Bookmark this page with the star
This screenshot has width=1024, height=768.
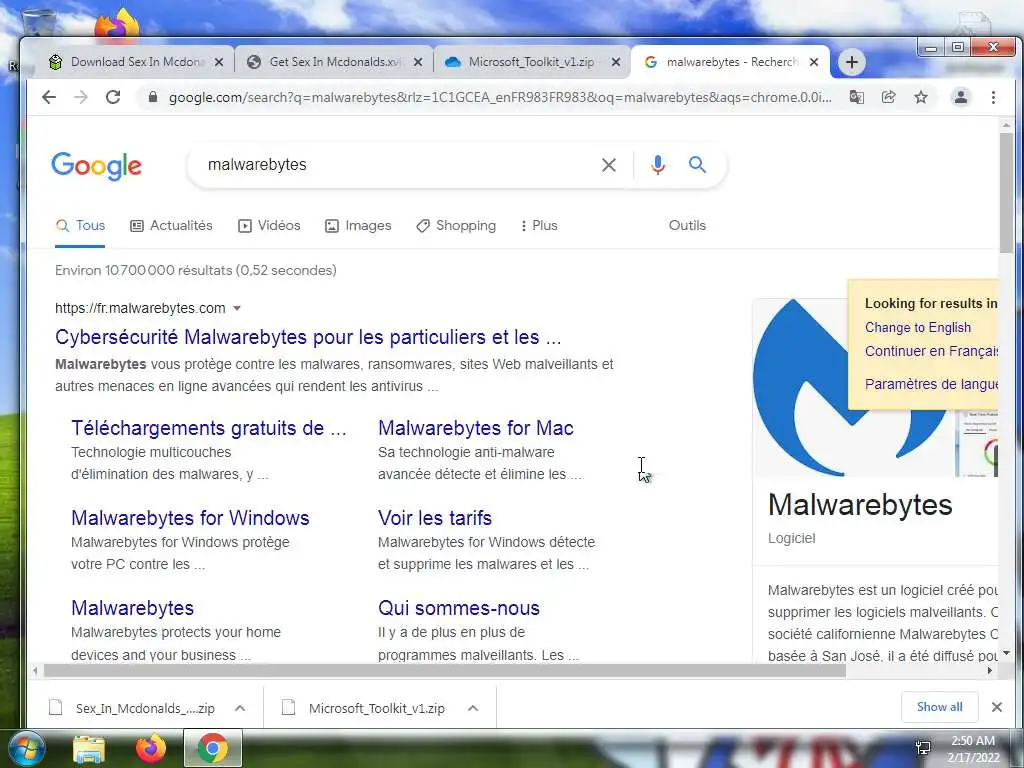[x=921, y=97]
